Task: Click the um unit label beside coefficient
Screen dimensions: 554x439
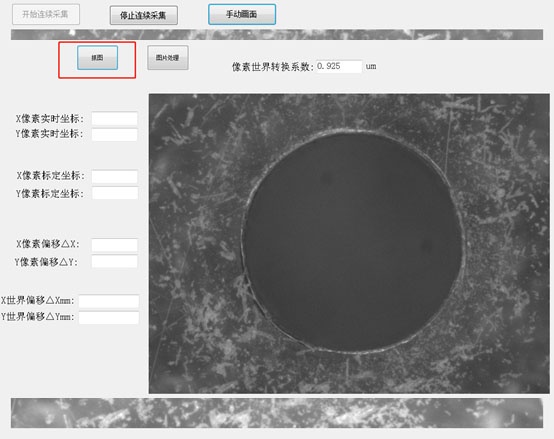Action: (x=371, y=66)
